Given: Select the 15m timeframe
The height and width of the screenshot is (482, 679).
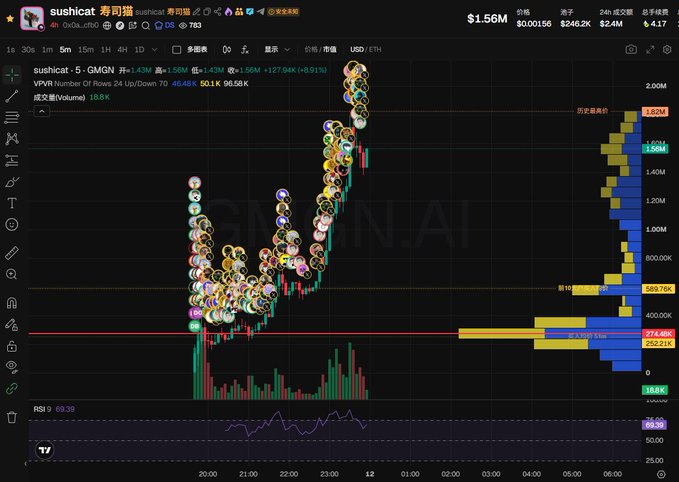Looking at the screenshot, I should point(86,50).
